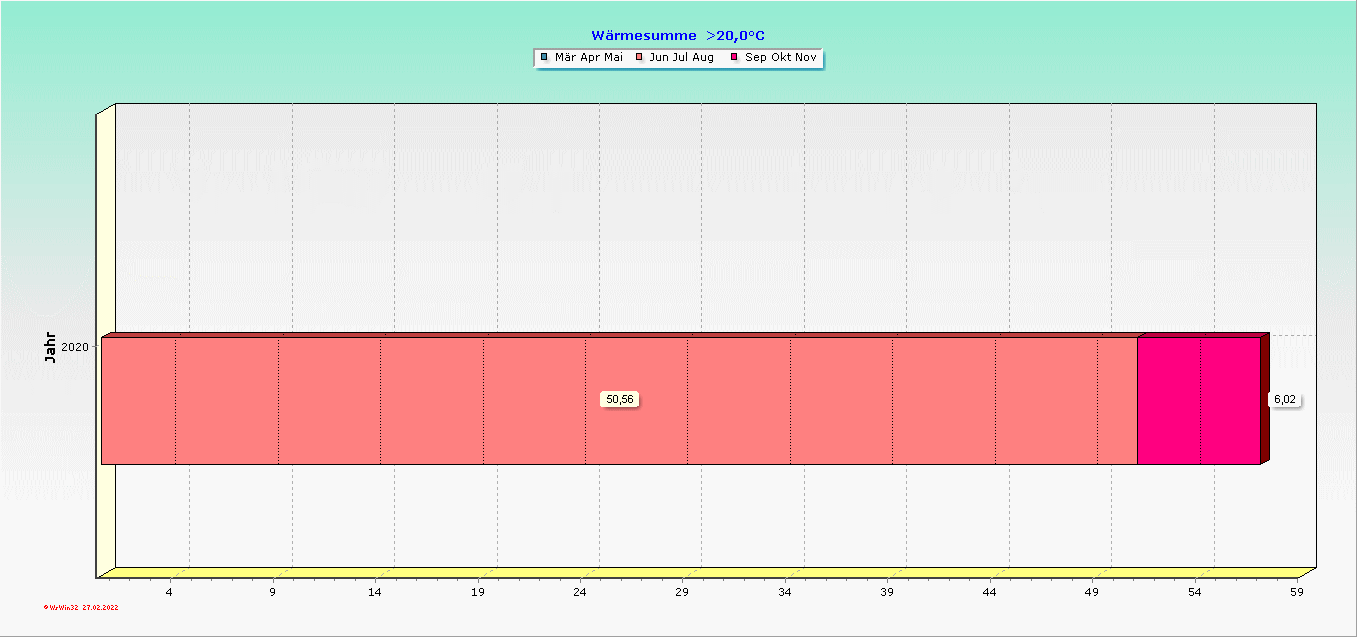Click the 6,02 value label
This screenshot has width=1357, height=637.
[1284, 399]
